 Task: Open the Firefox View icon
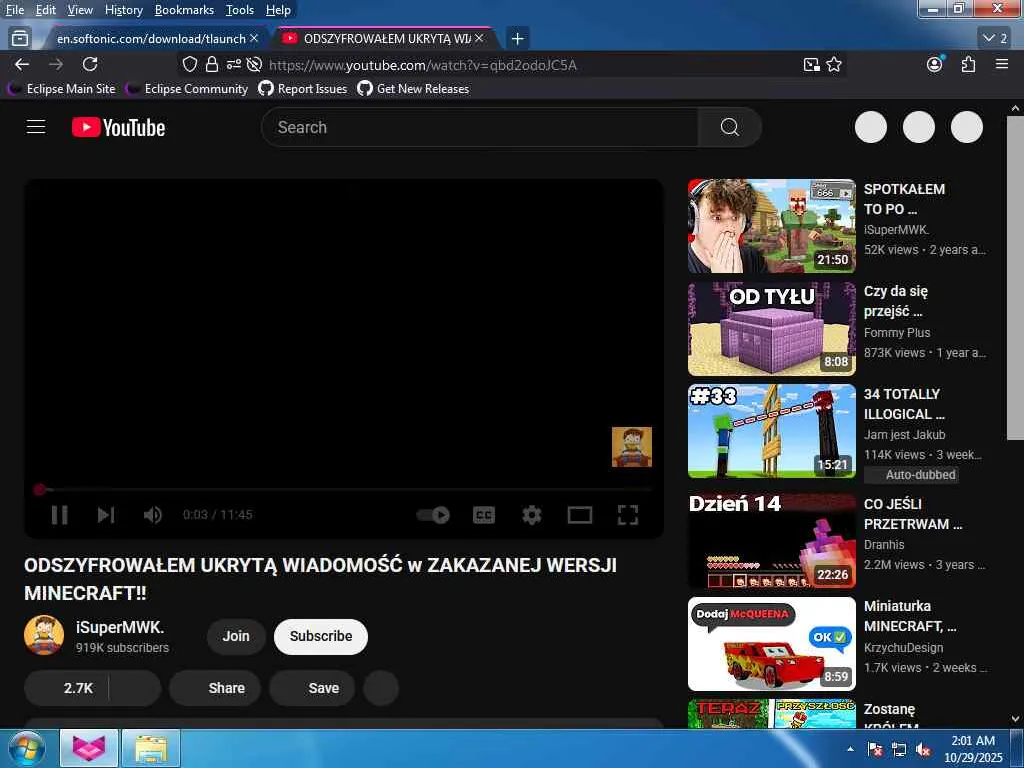pos(20,39)
